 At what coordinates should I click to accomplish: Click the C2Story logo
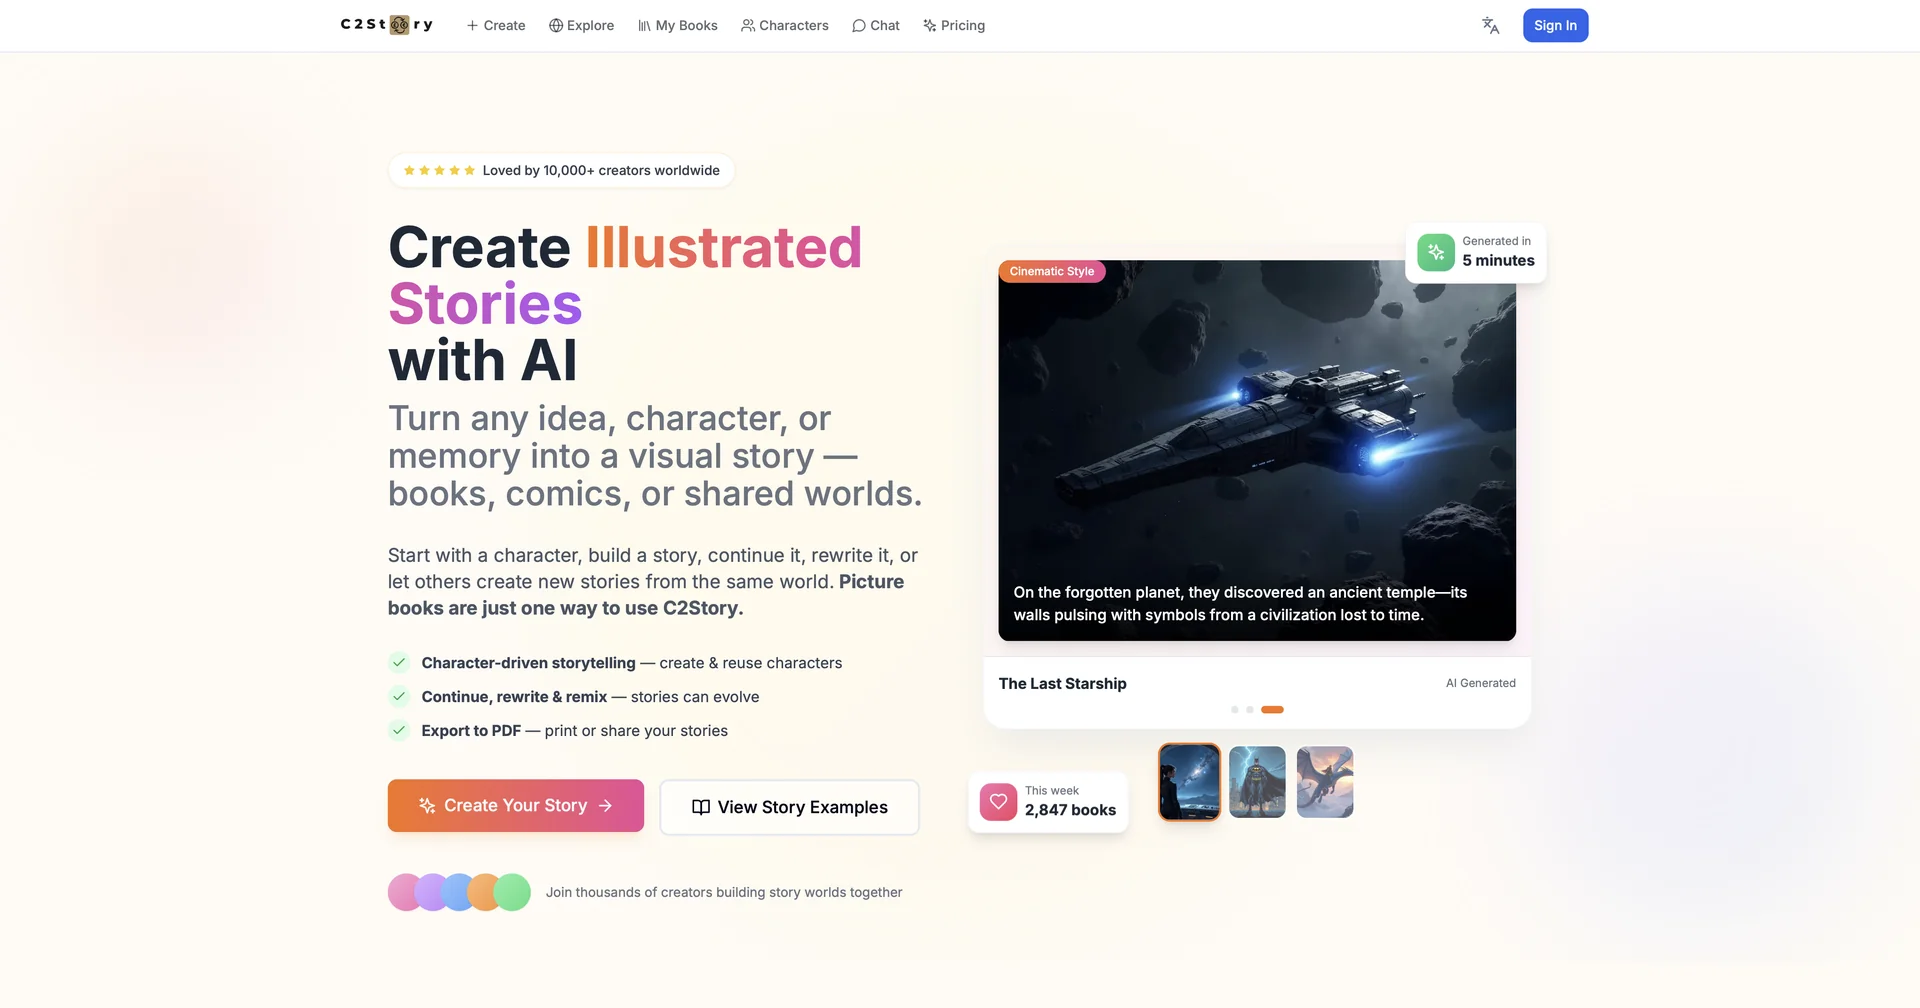(x=387, y=25)
